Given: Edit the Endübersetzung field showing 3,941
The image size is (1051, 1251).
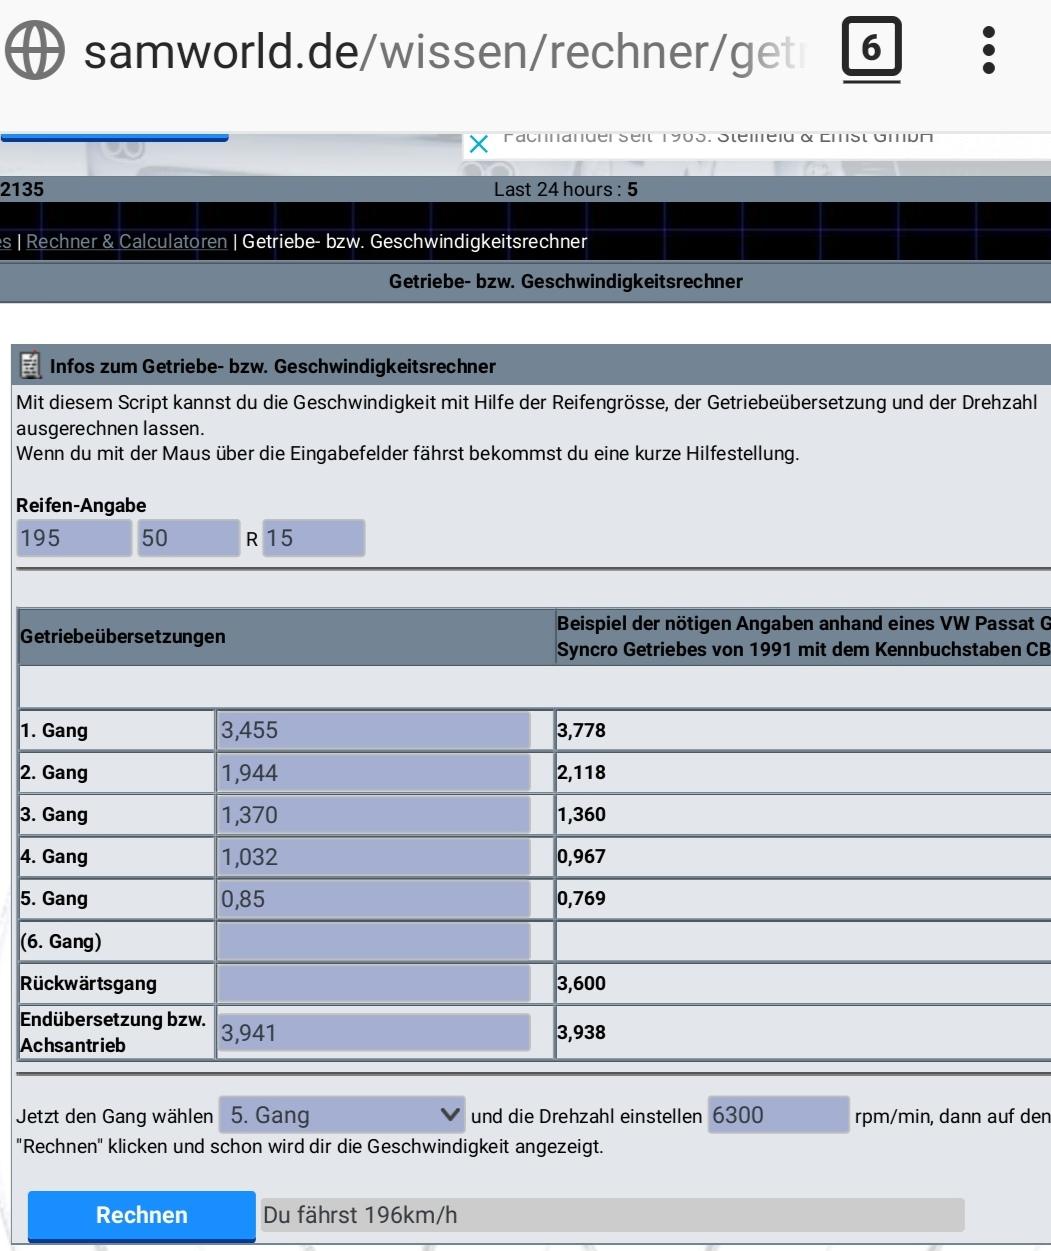Looking at the screenshot, I should [374, 1033].
